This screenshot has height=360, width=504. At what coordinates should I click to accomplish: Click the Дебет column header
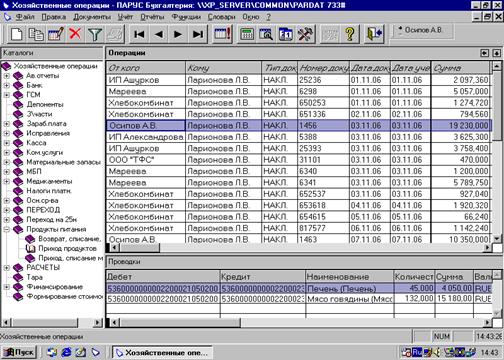[163, 277]
